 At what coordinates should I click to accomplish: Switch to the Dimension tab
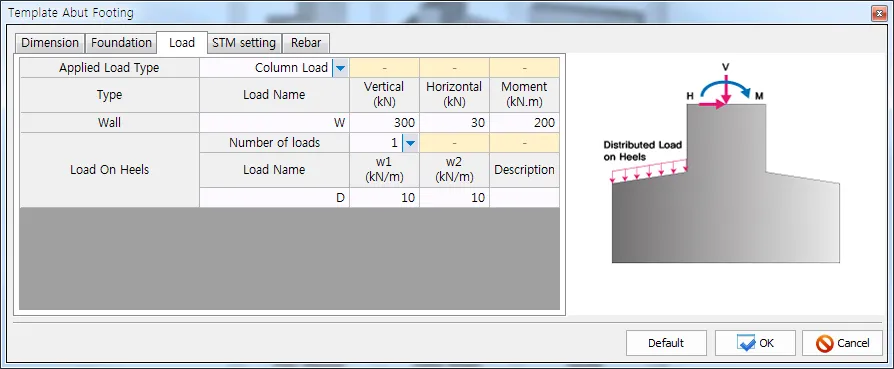pos(50,43)
